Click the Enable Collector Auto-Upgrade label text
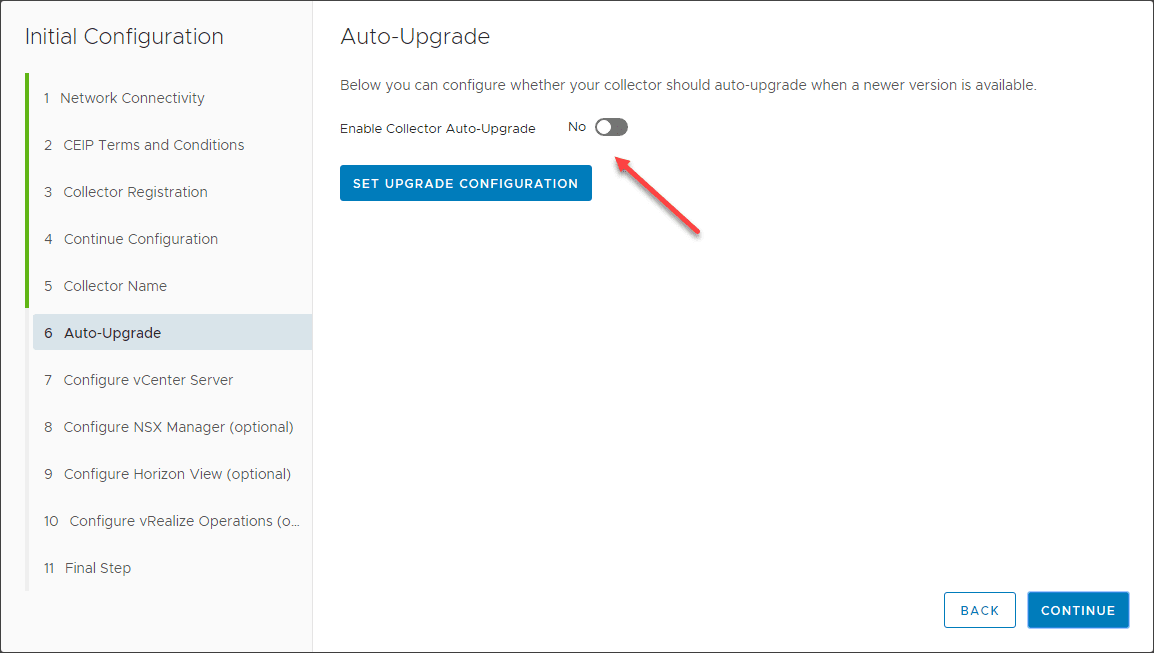The height and width of the screenshot is (653, 1154). click(438, 128)
